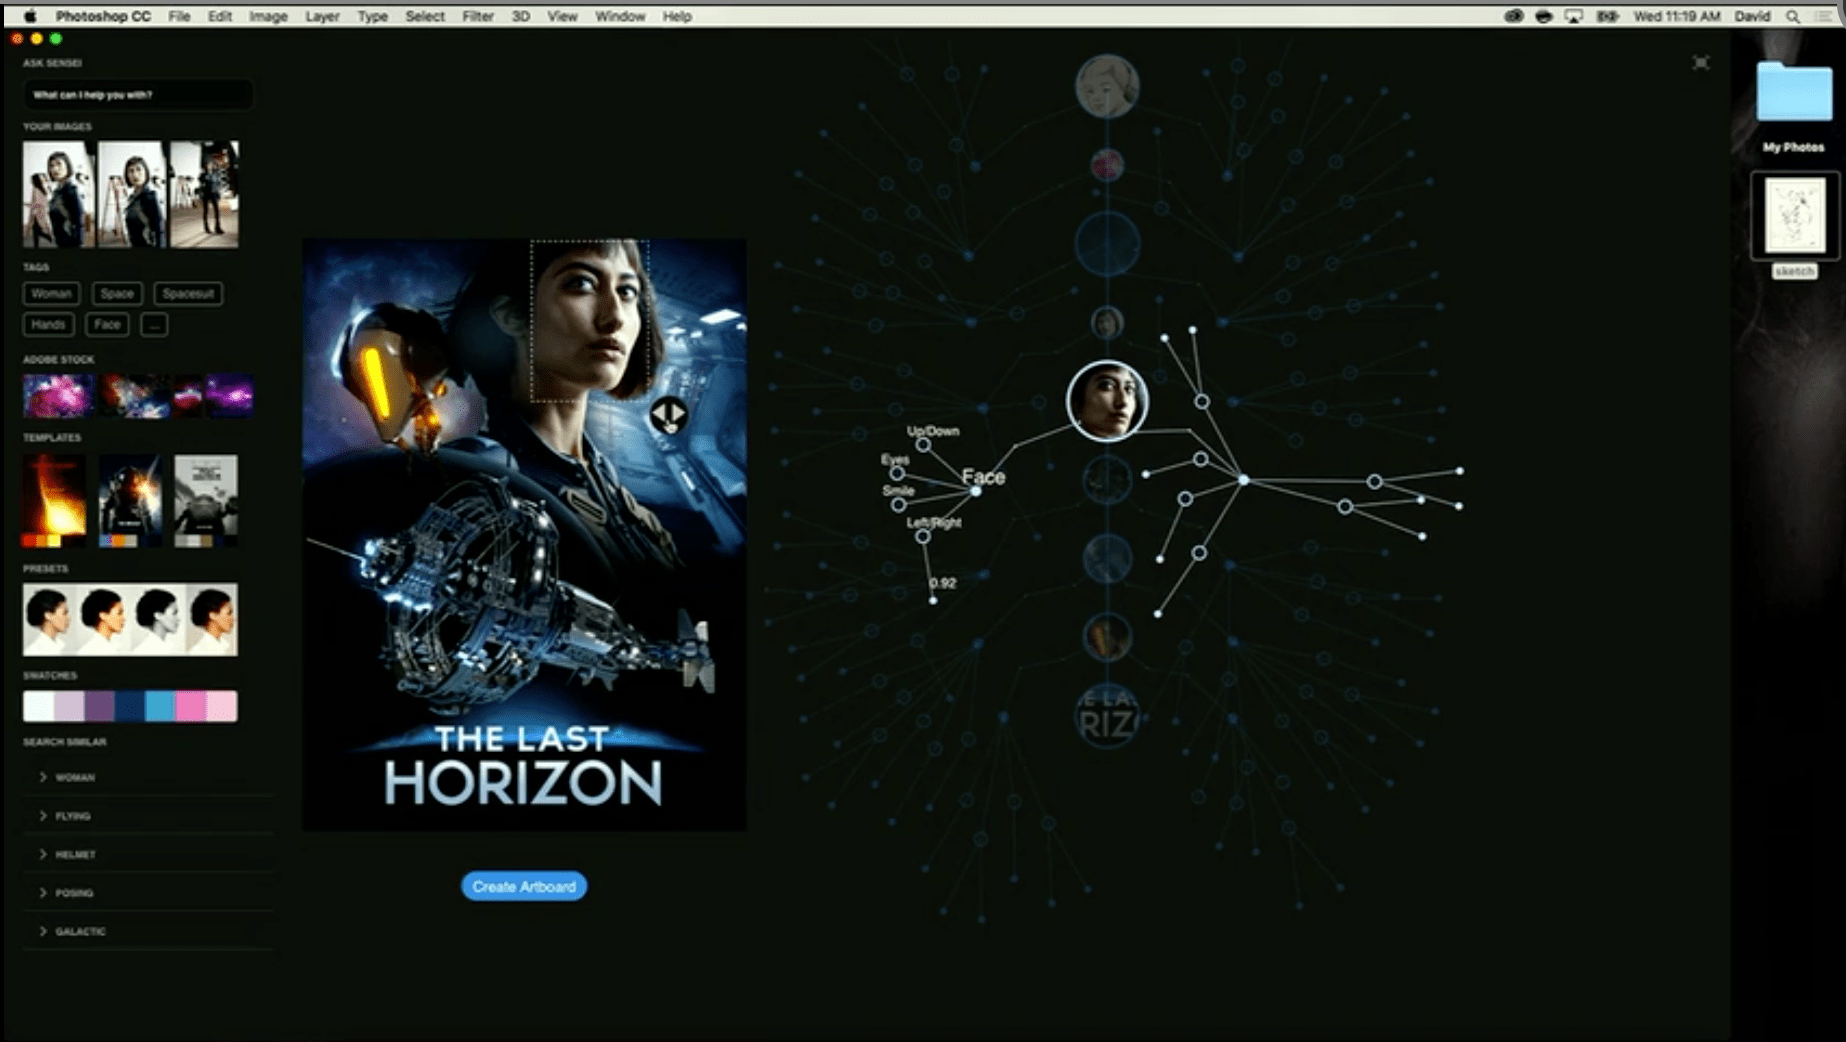Image resolution: width=1846 pixels, height=1042 pixels.
Task: Open the Apple menu
Action: point(30,16)
